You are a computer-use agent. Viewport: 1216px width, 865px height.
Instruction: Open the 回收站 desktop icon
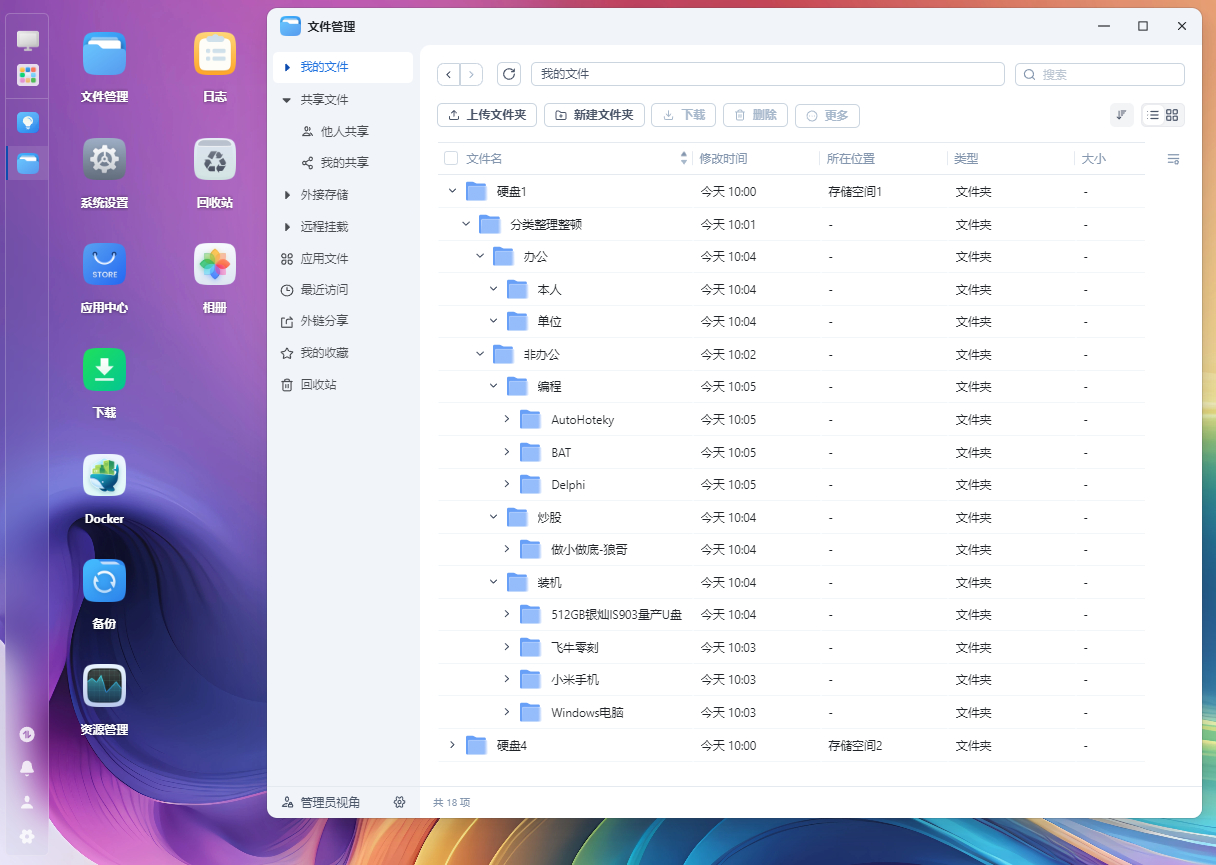(215, 159)
